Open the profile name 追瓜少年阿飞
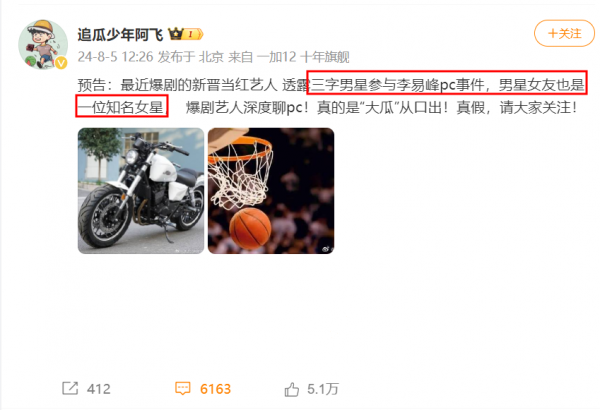 120,34
